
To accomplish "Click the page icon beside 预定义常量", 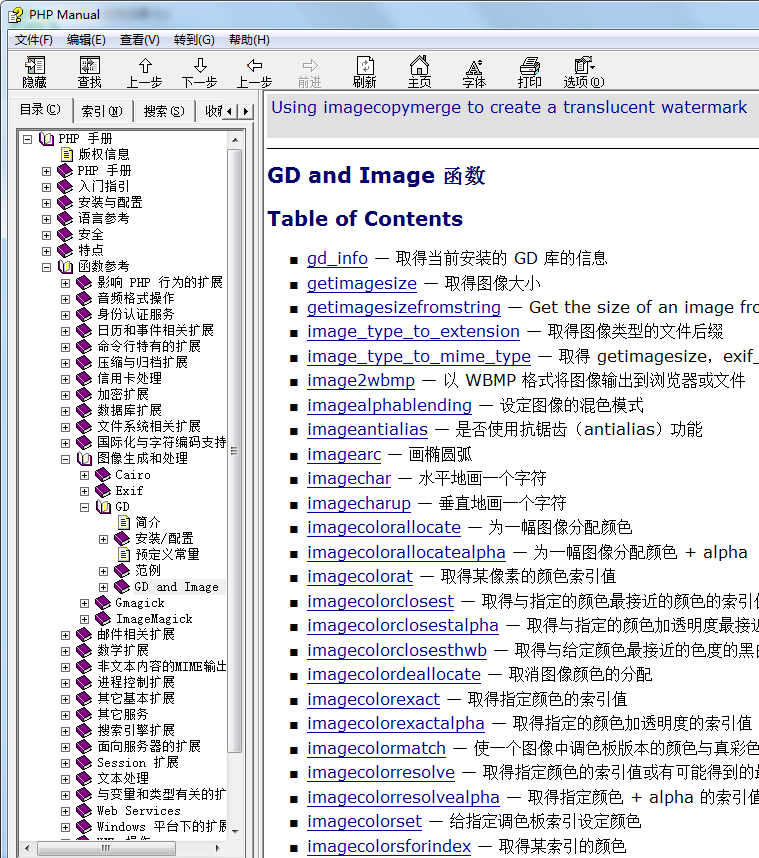I will [x=124, y=554].
